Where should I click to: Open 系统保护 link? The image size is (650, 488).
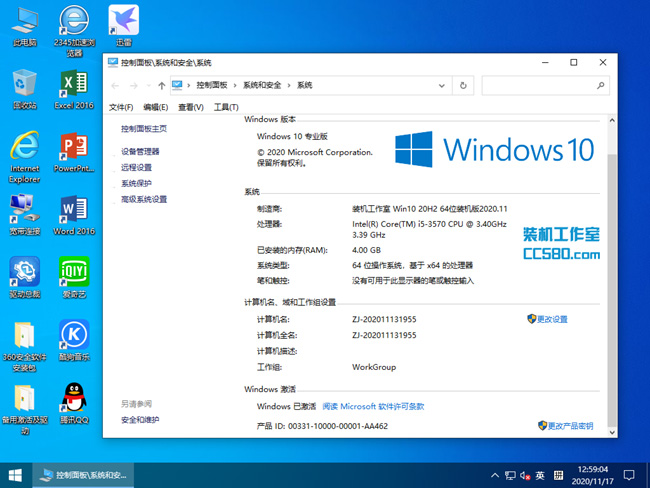pos(136,183)
